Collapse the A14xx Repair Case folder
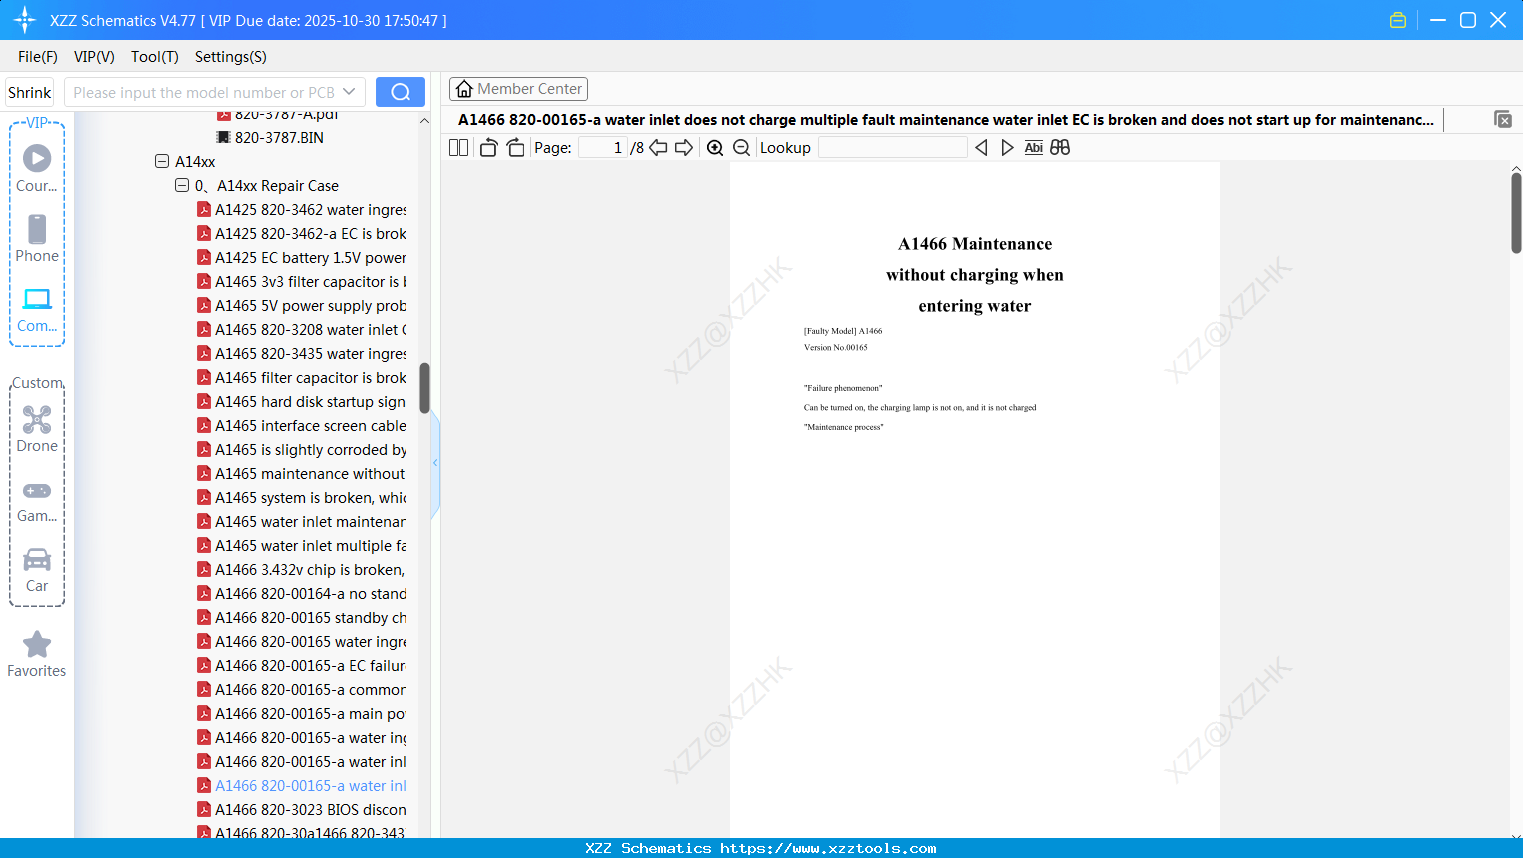This screenshot has width=1523, height=858. (182, 185)
